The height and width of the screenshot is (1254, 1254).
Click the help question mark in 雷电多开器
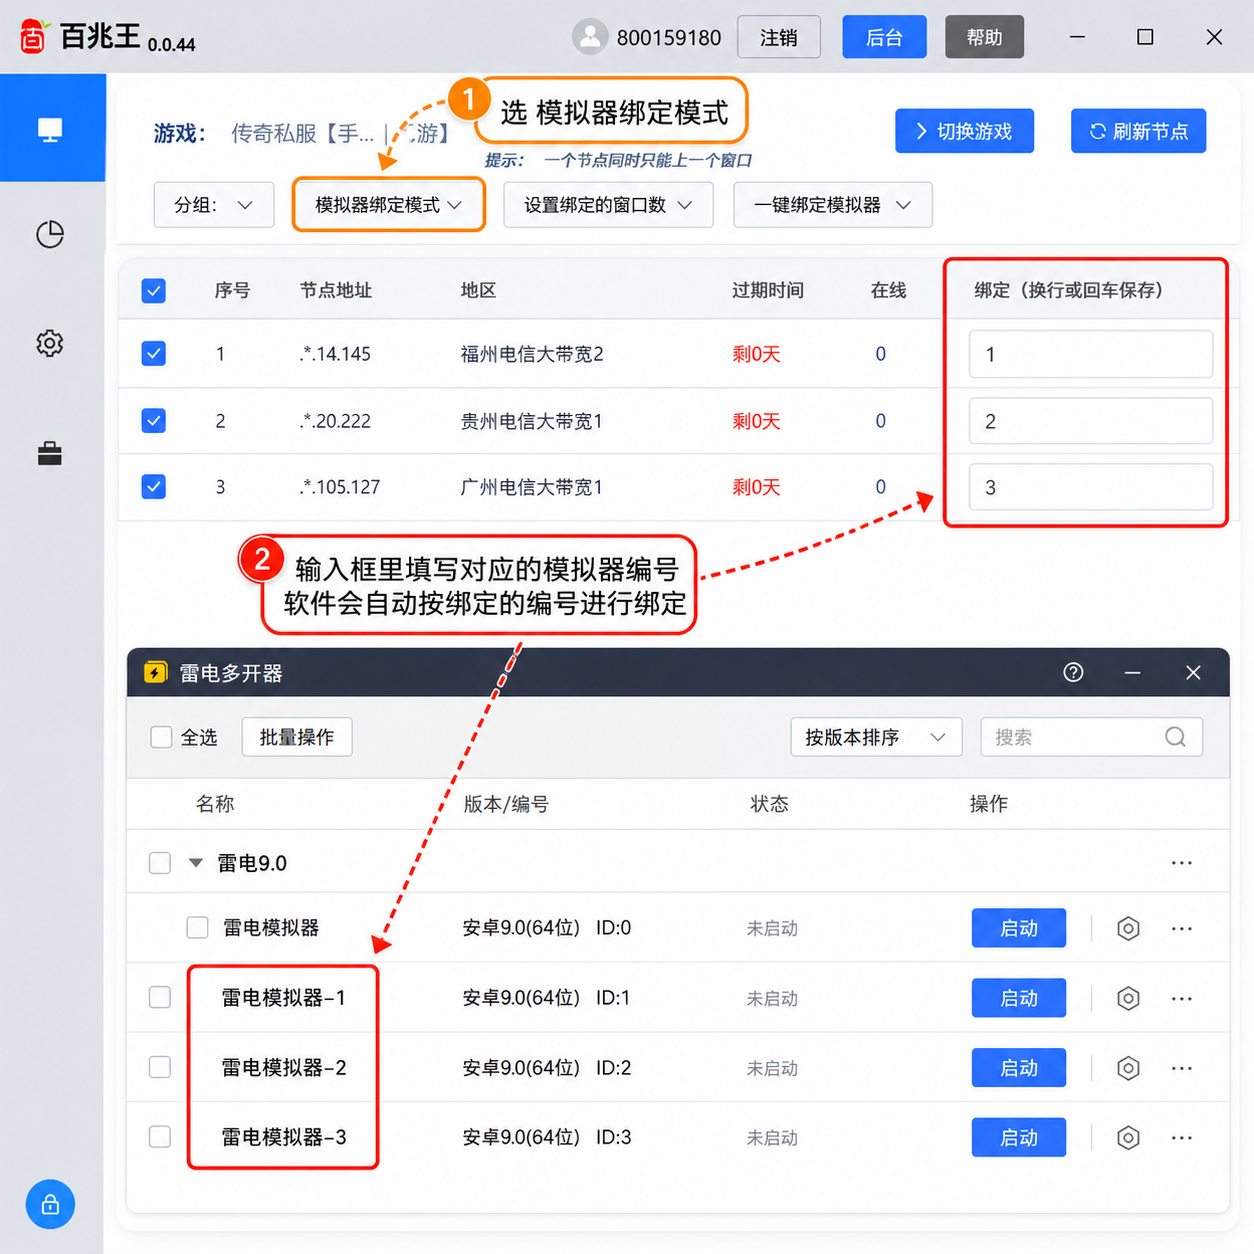coord(1073,672)
